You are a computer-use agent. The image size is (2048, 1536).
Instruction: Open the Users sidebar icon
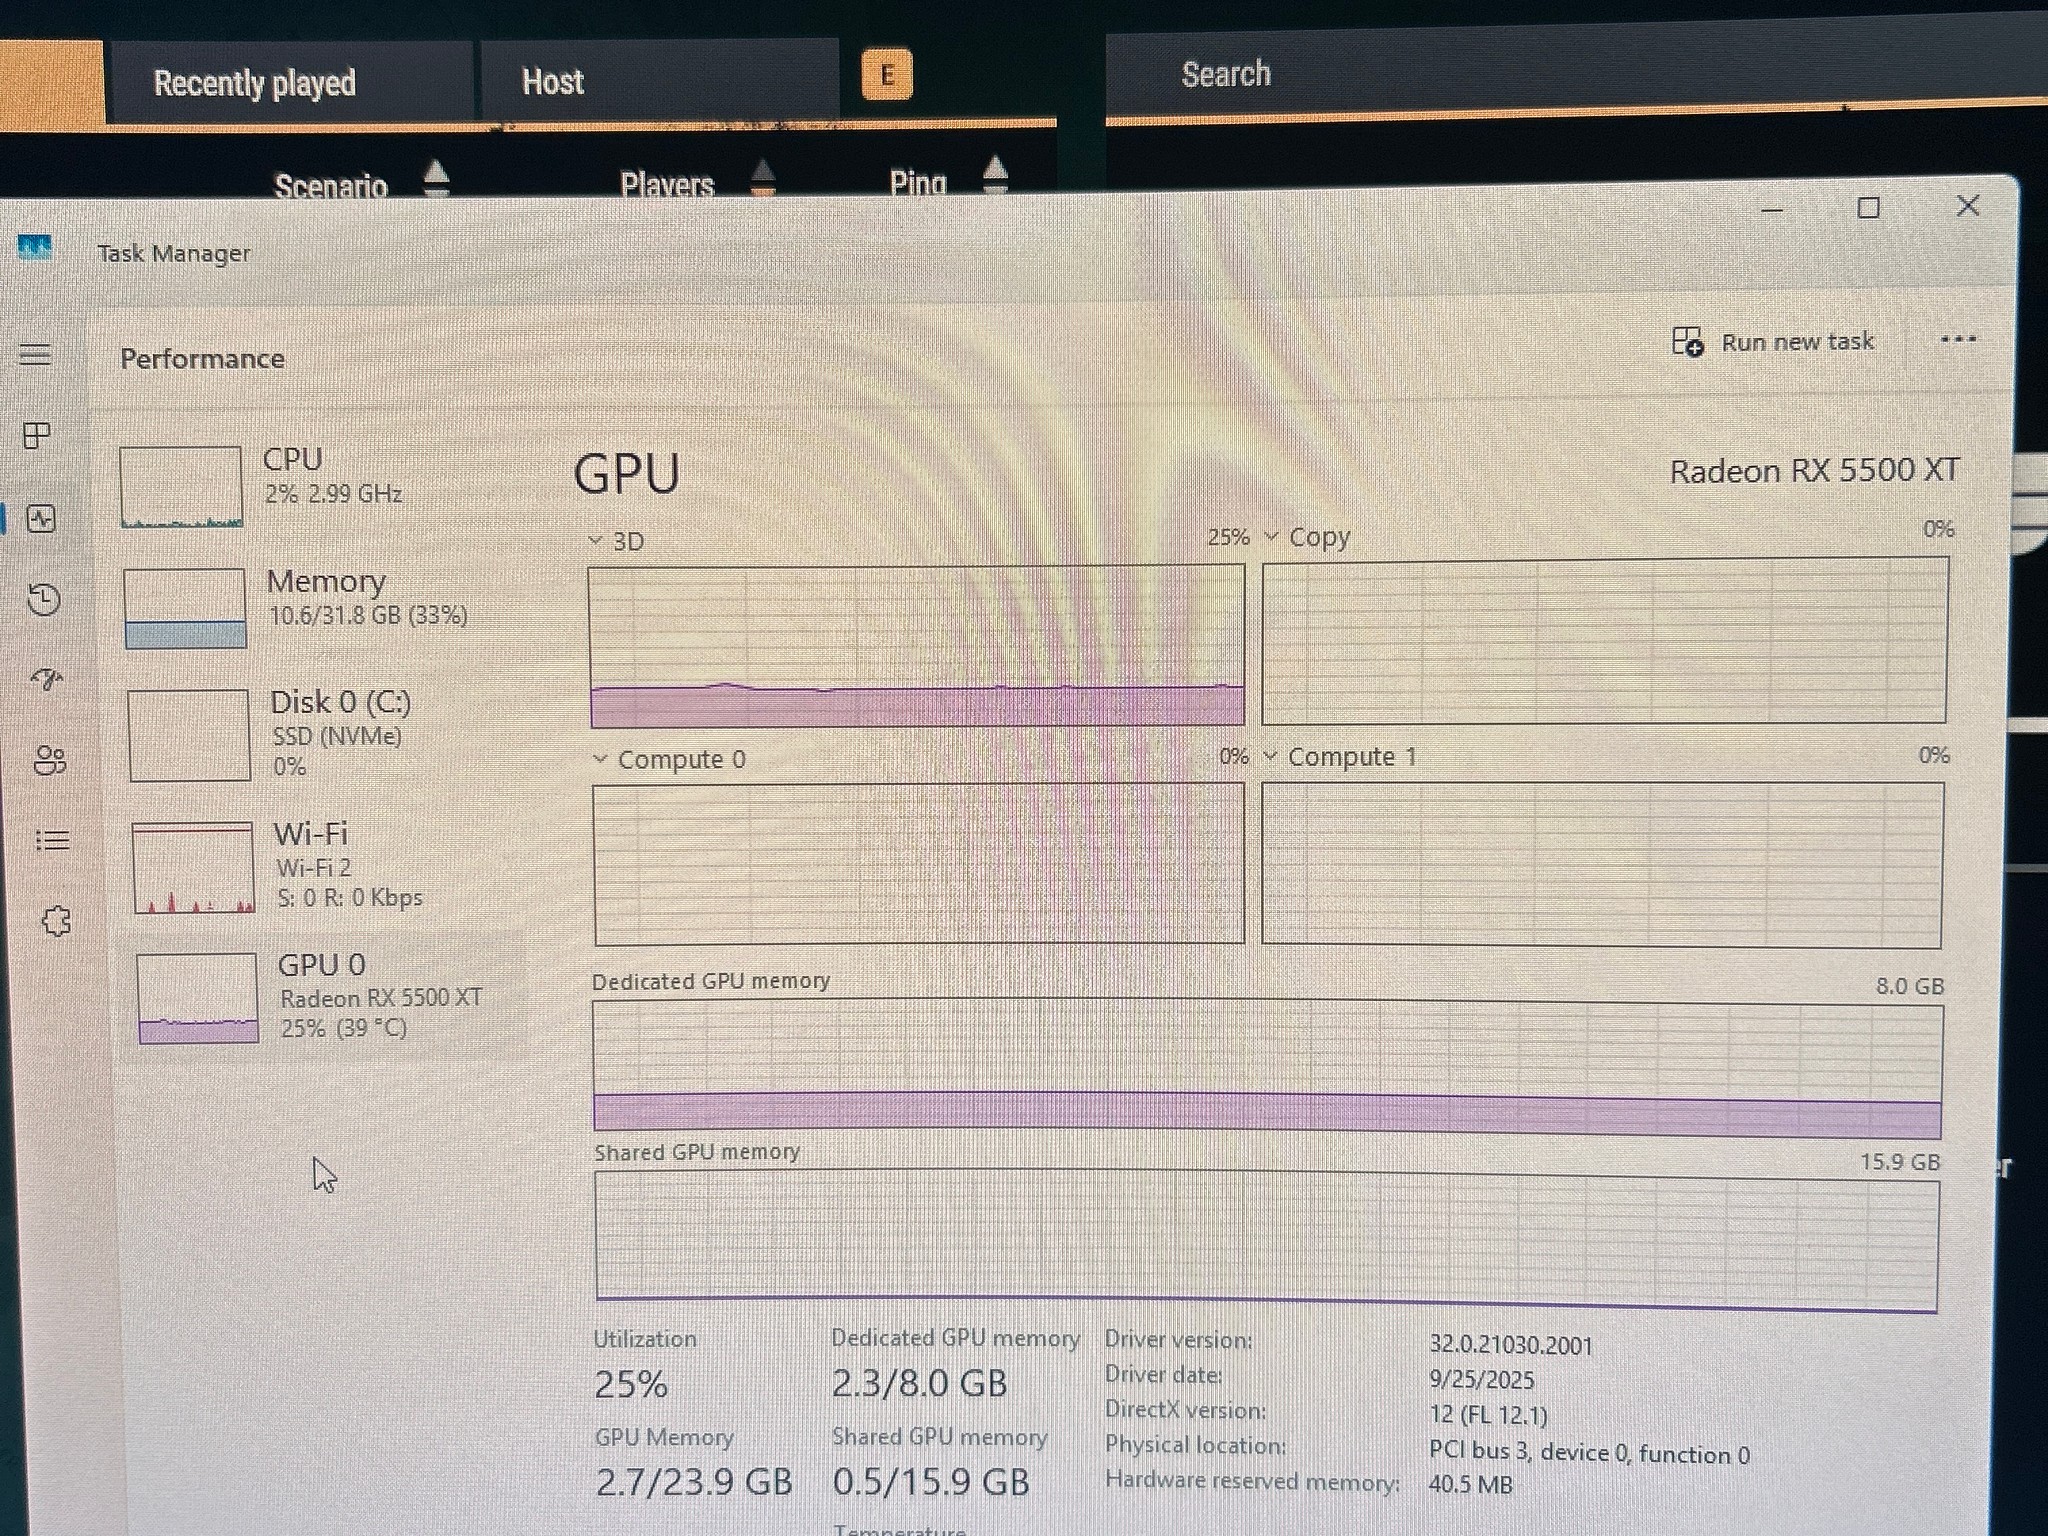50,761
